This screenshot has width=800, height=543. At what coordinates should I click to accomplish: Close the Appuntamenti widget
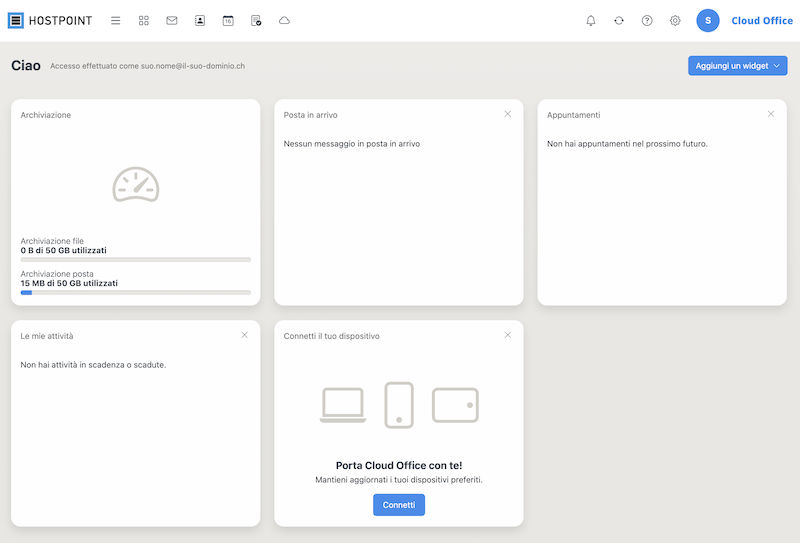point(771,114)
